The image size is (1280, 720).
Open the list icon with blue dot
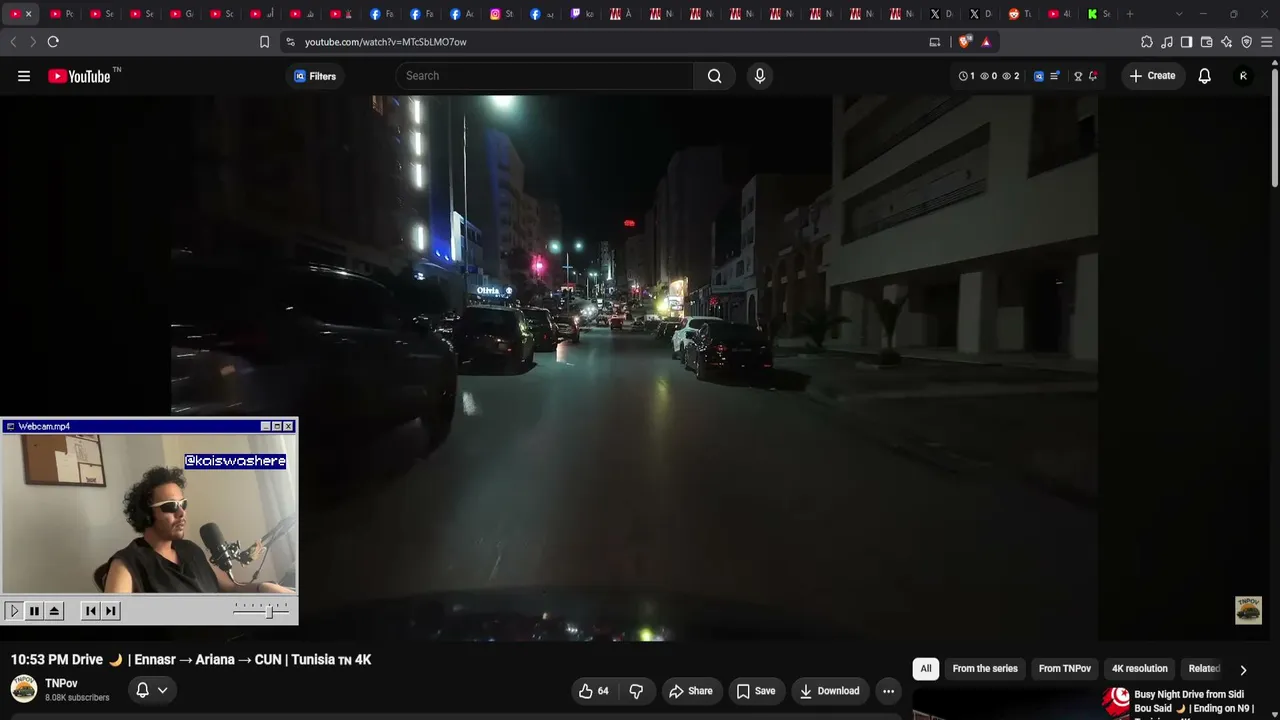coord(1055,76)
